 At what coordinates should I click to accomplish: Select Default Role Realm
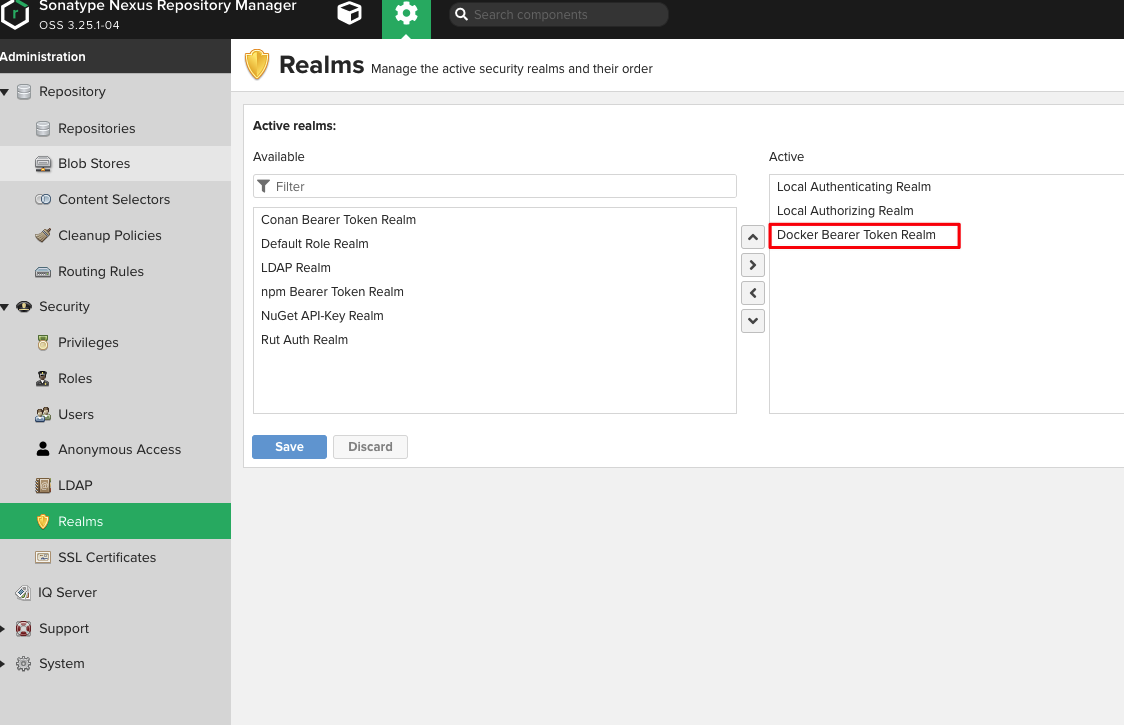(x=495, y=244)
